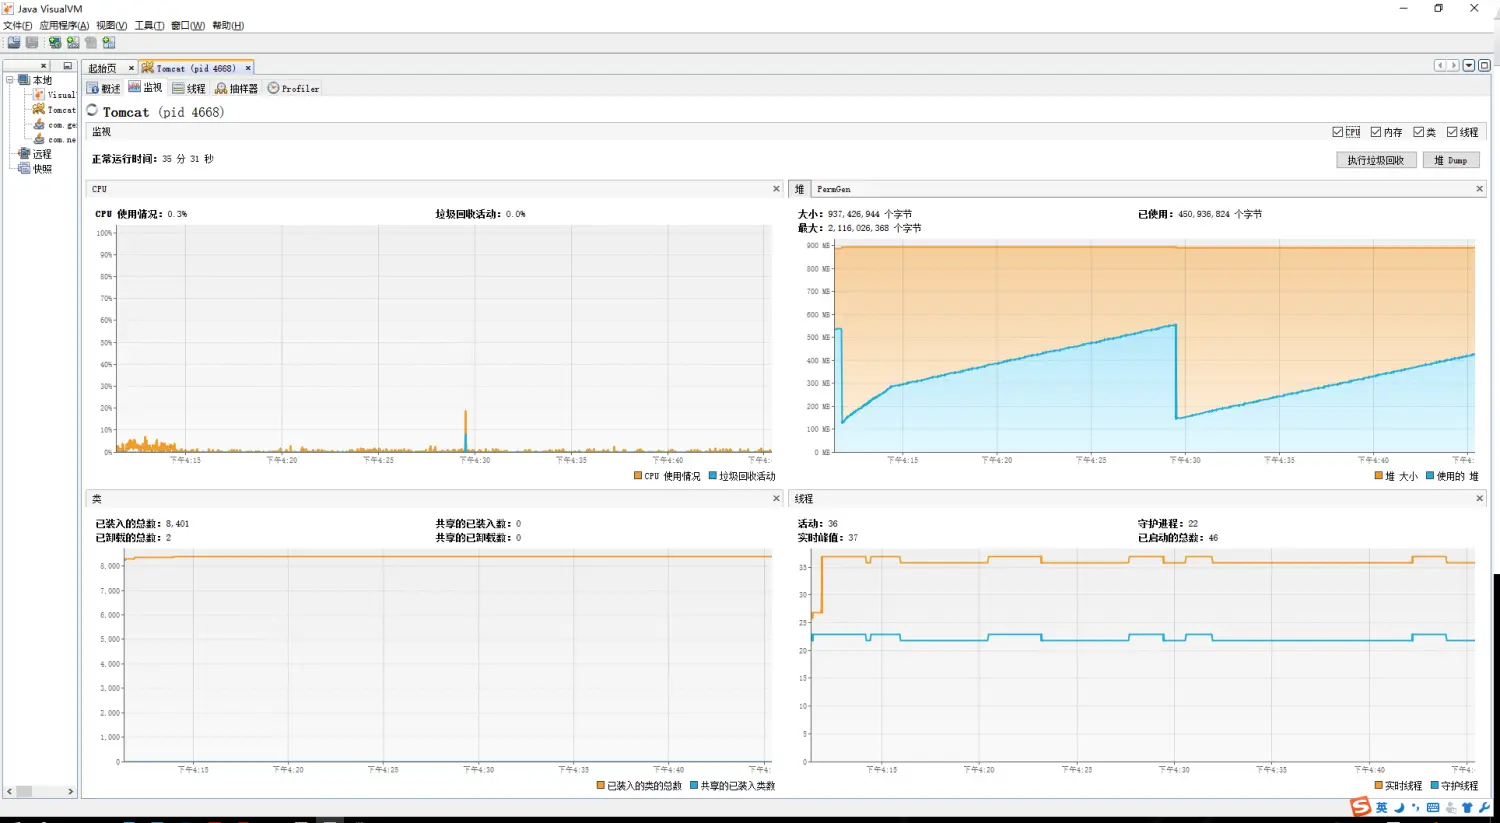Toggle CPU 使用情况 legend swatch
Image resolution: width=1500 pixels, height=823 pixels.
point(638,476)
